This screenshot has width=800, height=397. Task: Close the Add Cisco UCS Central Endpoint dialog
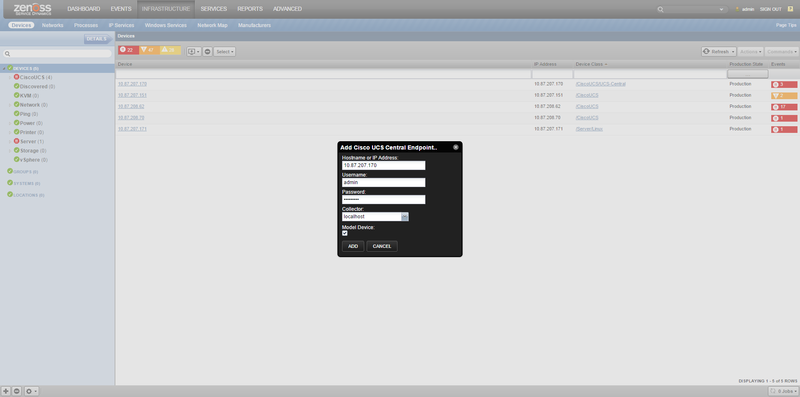coord(456,147)
